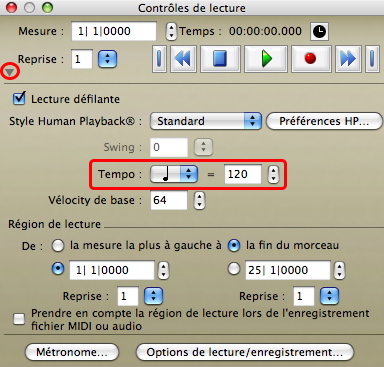This screenshot has height=367, width=384.
Task: Close the Contrôles de lecture window
Action: (x=11, y=7)
